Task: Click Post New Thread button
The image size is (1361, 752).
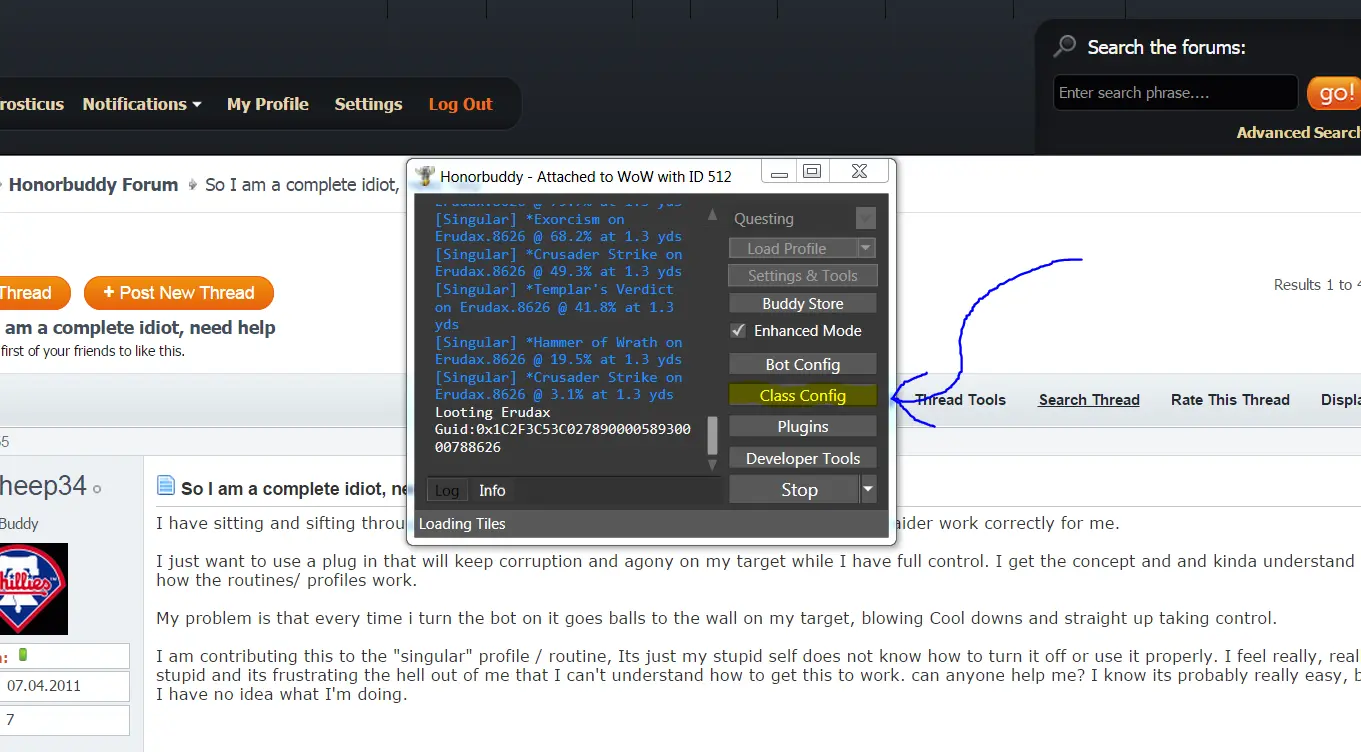Action: click(x=179, y=293)
